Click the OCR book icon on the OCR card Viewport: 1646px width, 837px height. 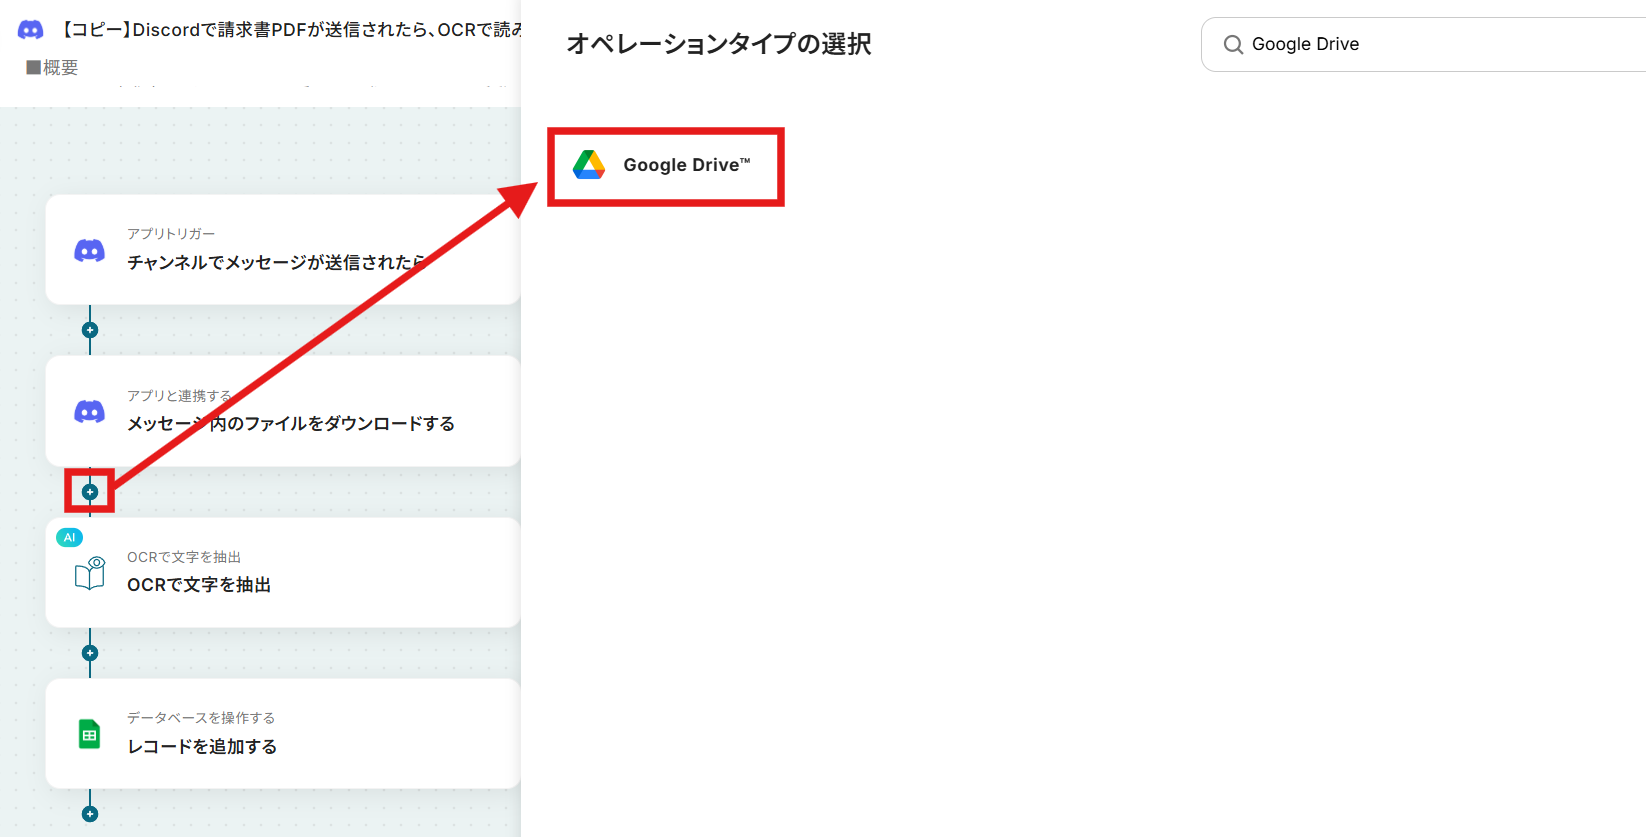[90, 573]
